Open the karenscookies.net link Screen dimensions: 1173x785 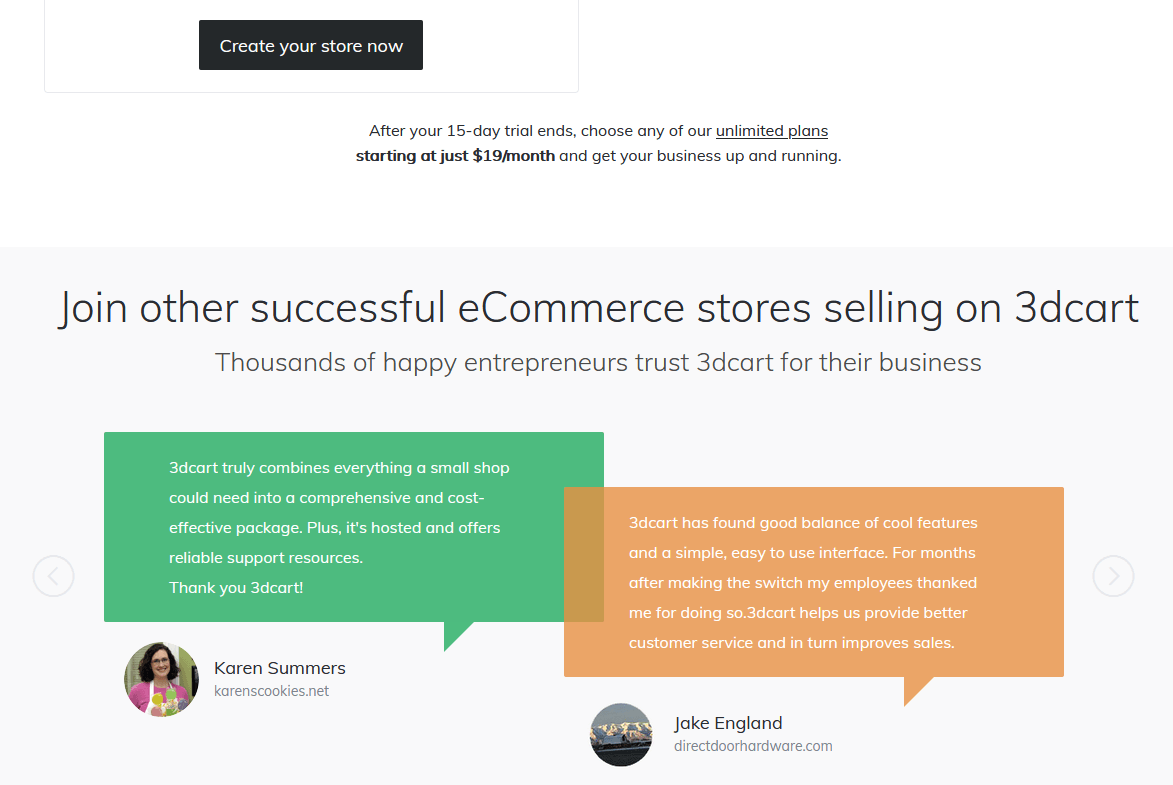tap(272, 691)
